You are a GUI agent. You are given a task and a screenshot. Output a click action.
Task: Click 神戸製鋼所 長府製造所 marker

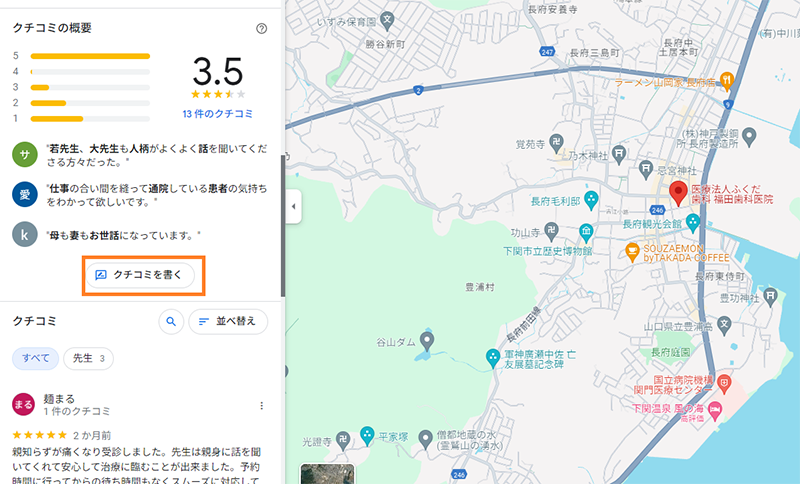pyautogui.click(x=749, y=136)
